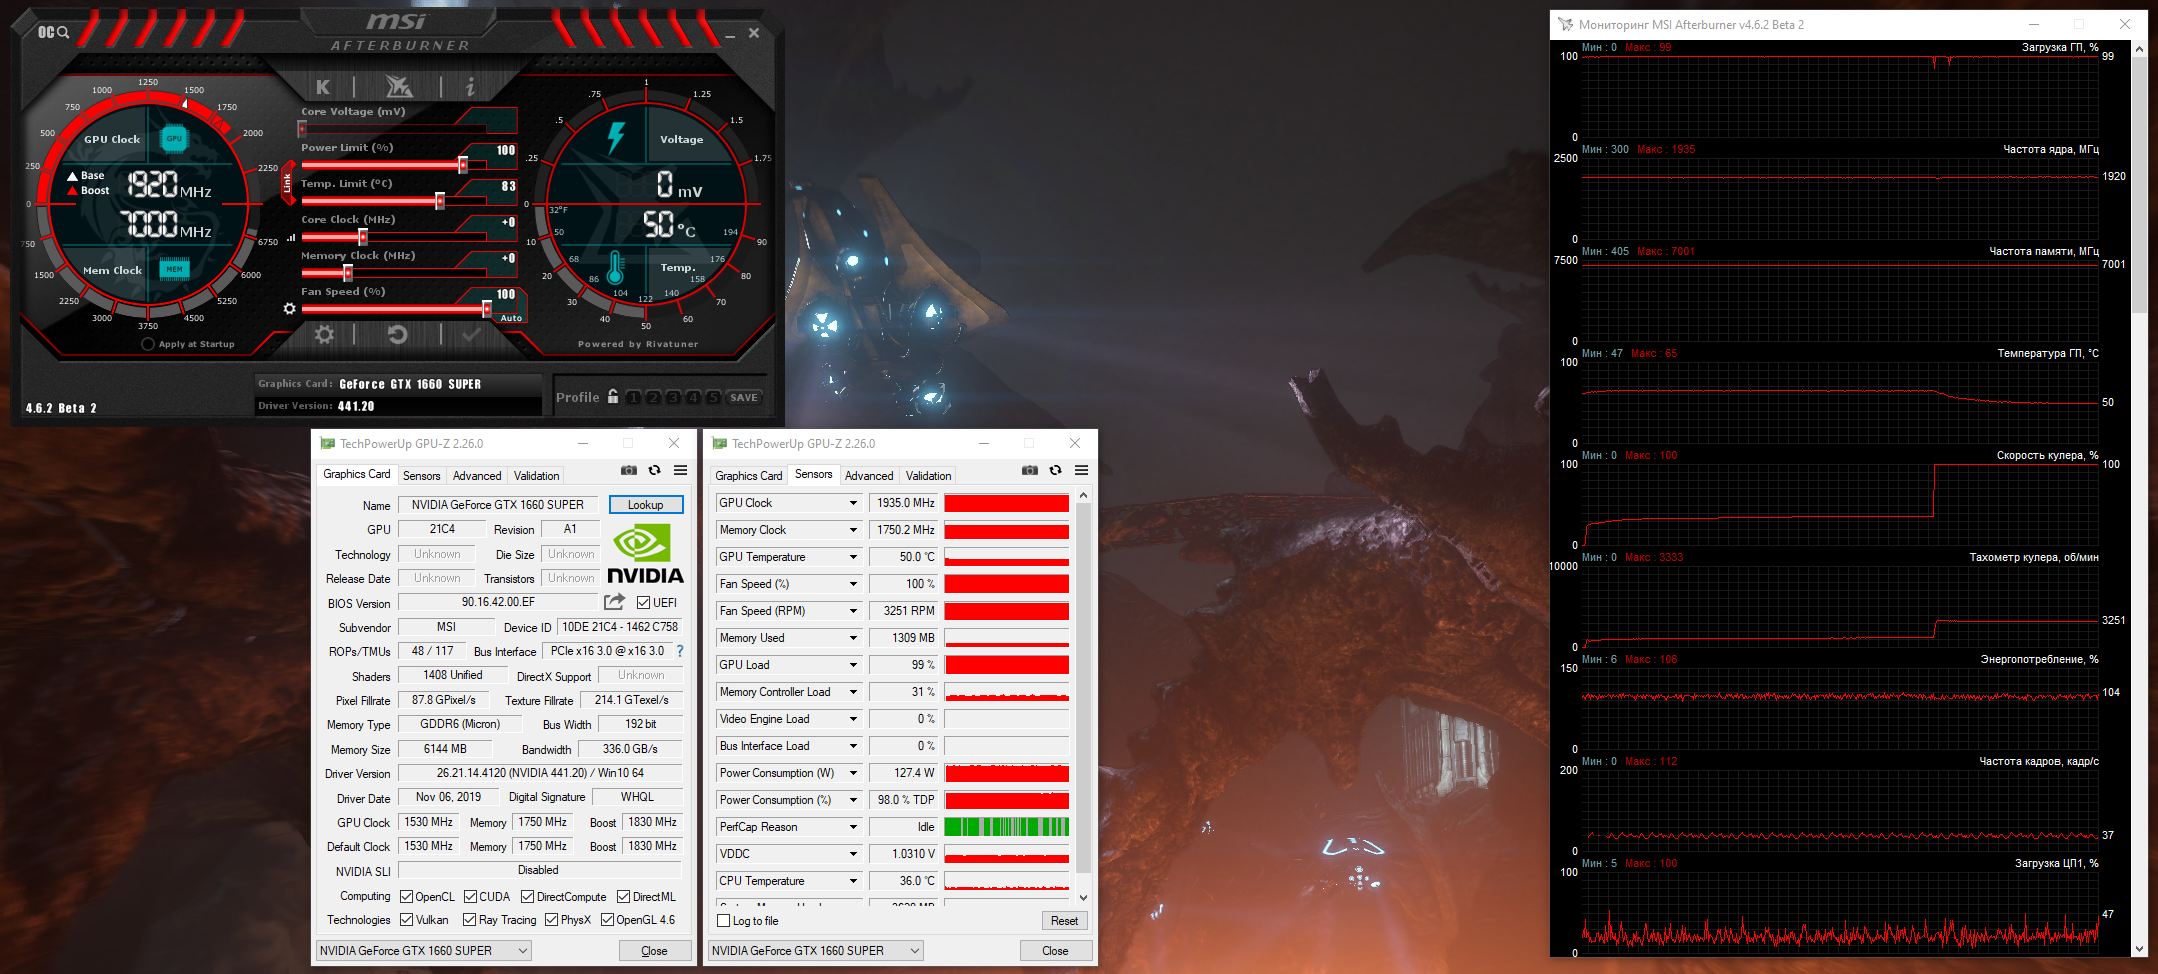Open MSI Kombustor with the K icon
The height and width of the screenshot is (974, 2158).
tap(323, 87)
